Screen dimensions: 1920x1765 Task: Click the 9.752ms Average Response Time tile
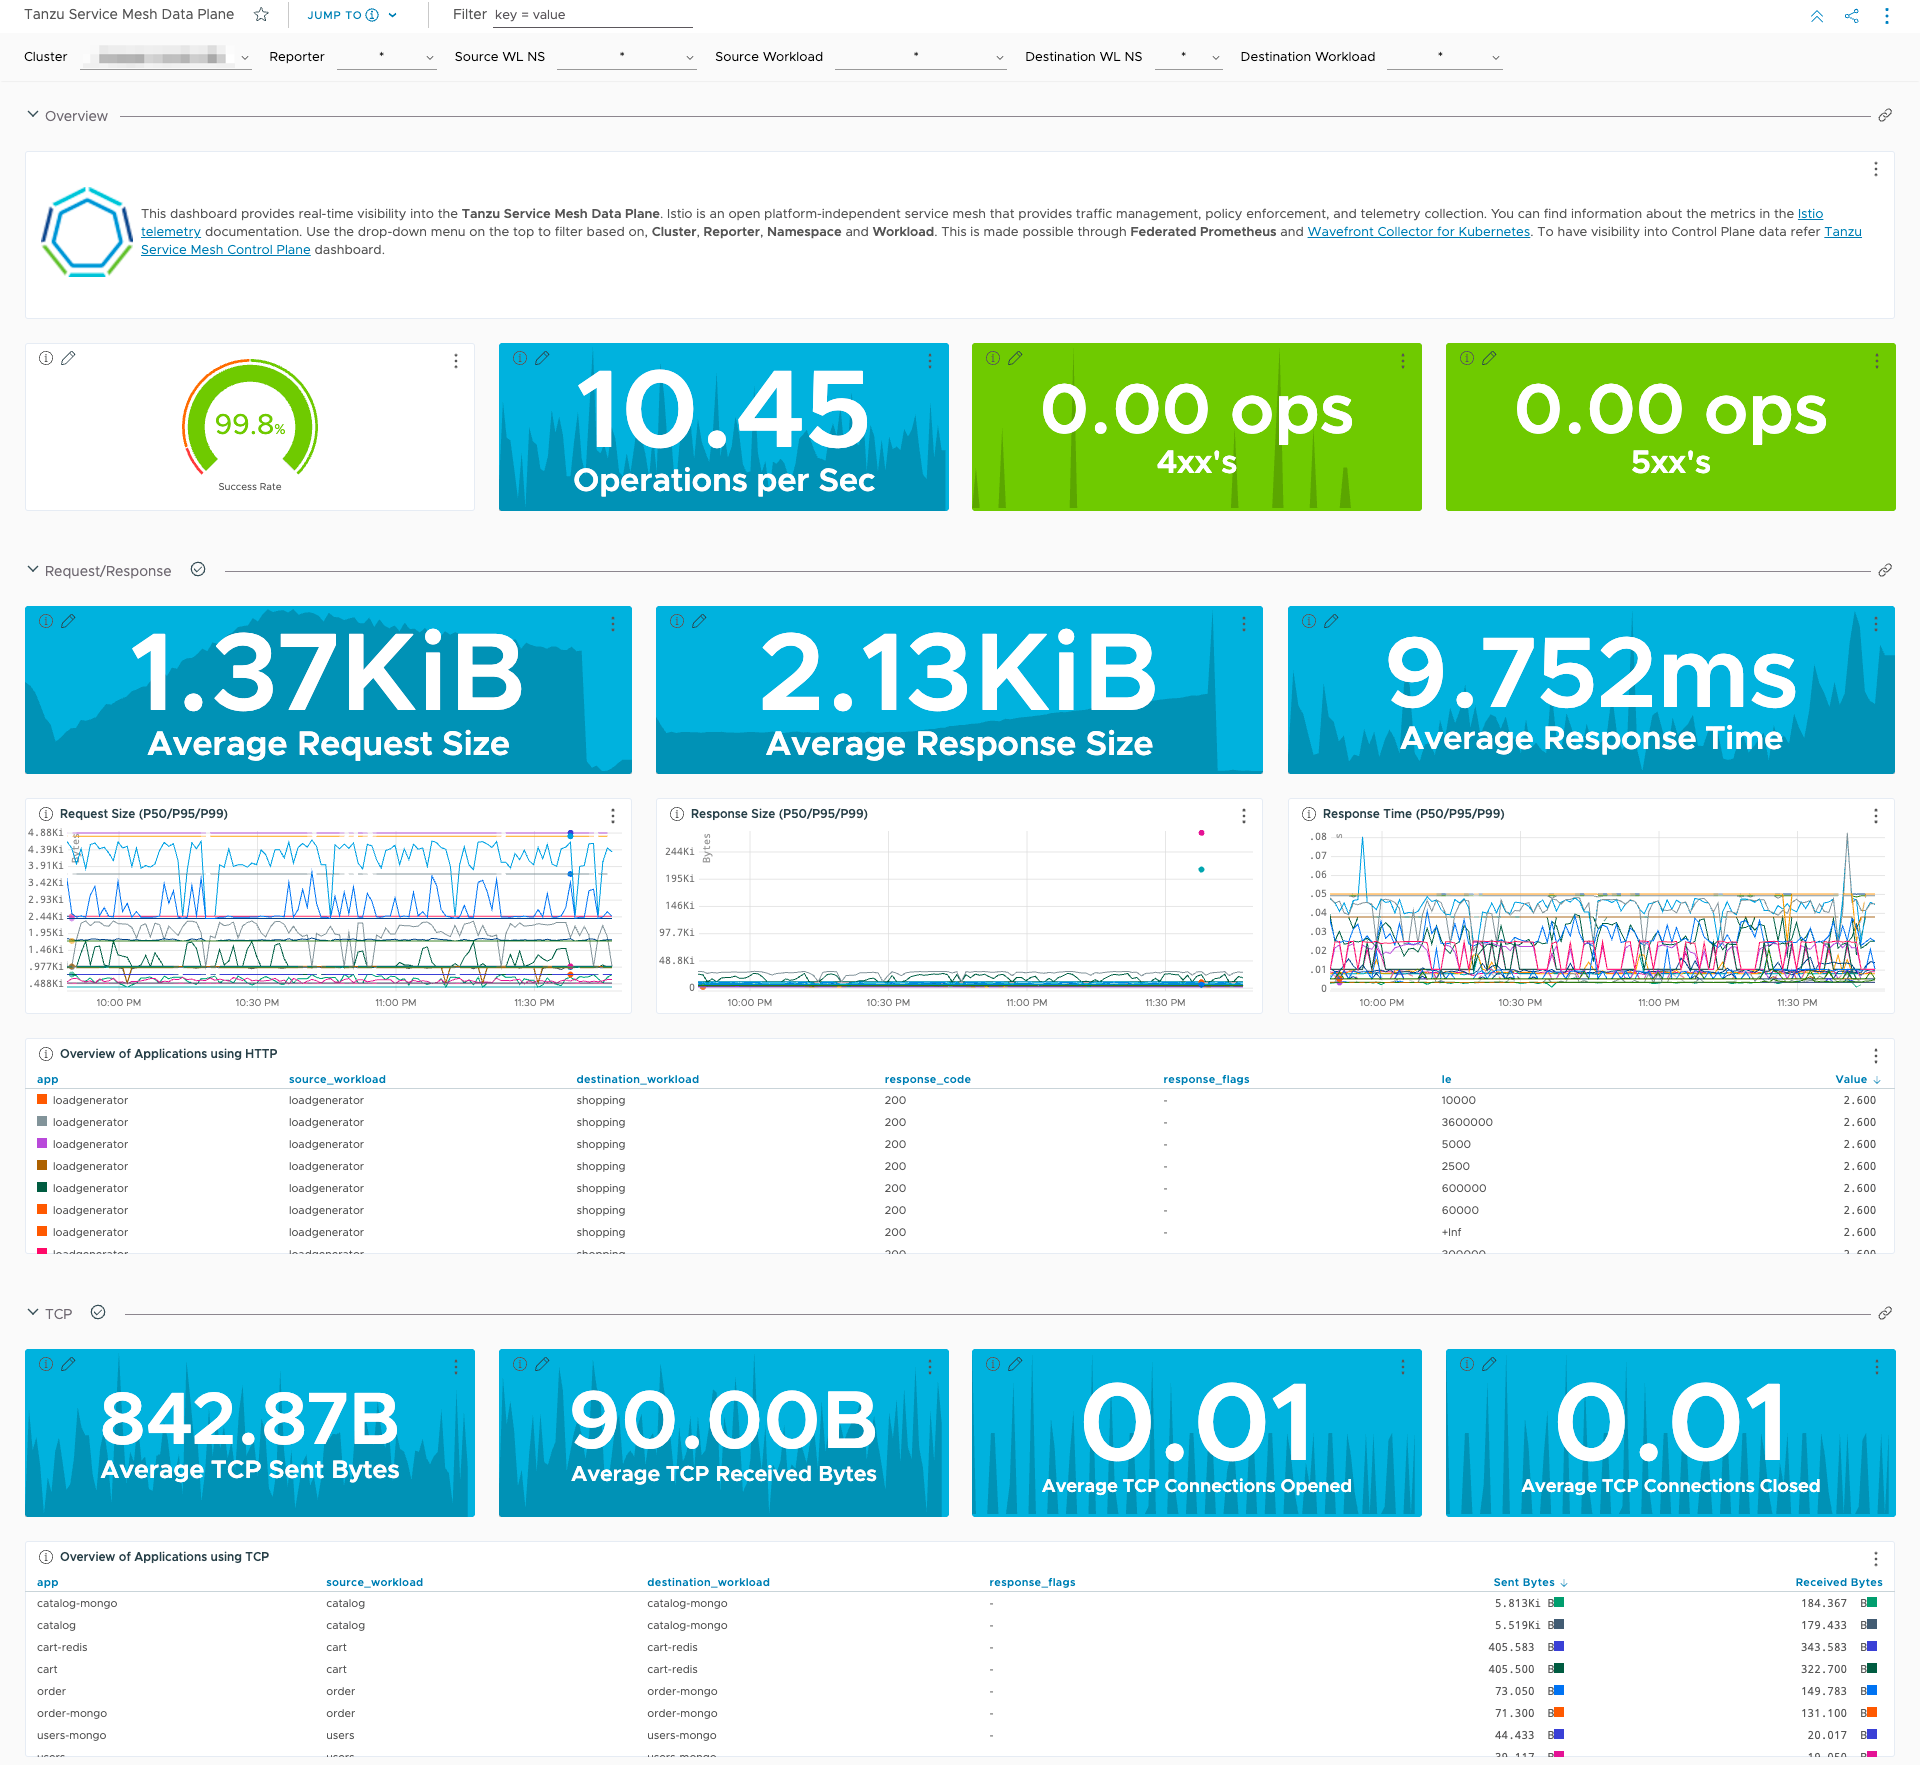(1590, 690)
